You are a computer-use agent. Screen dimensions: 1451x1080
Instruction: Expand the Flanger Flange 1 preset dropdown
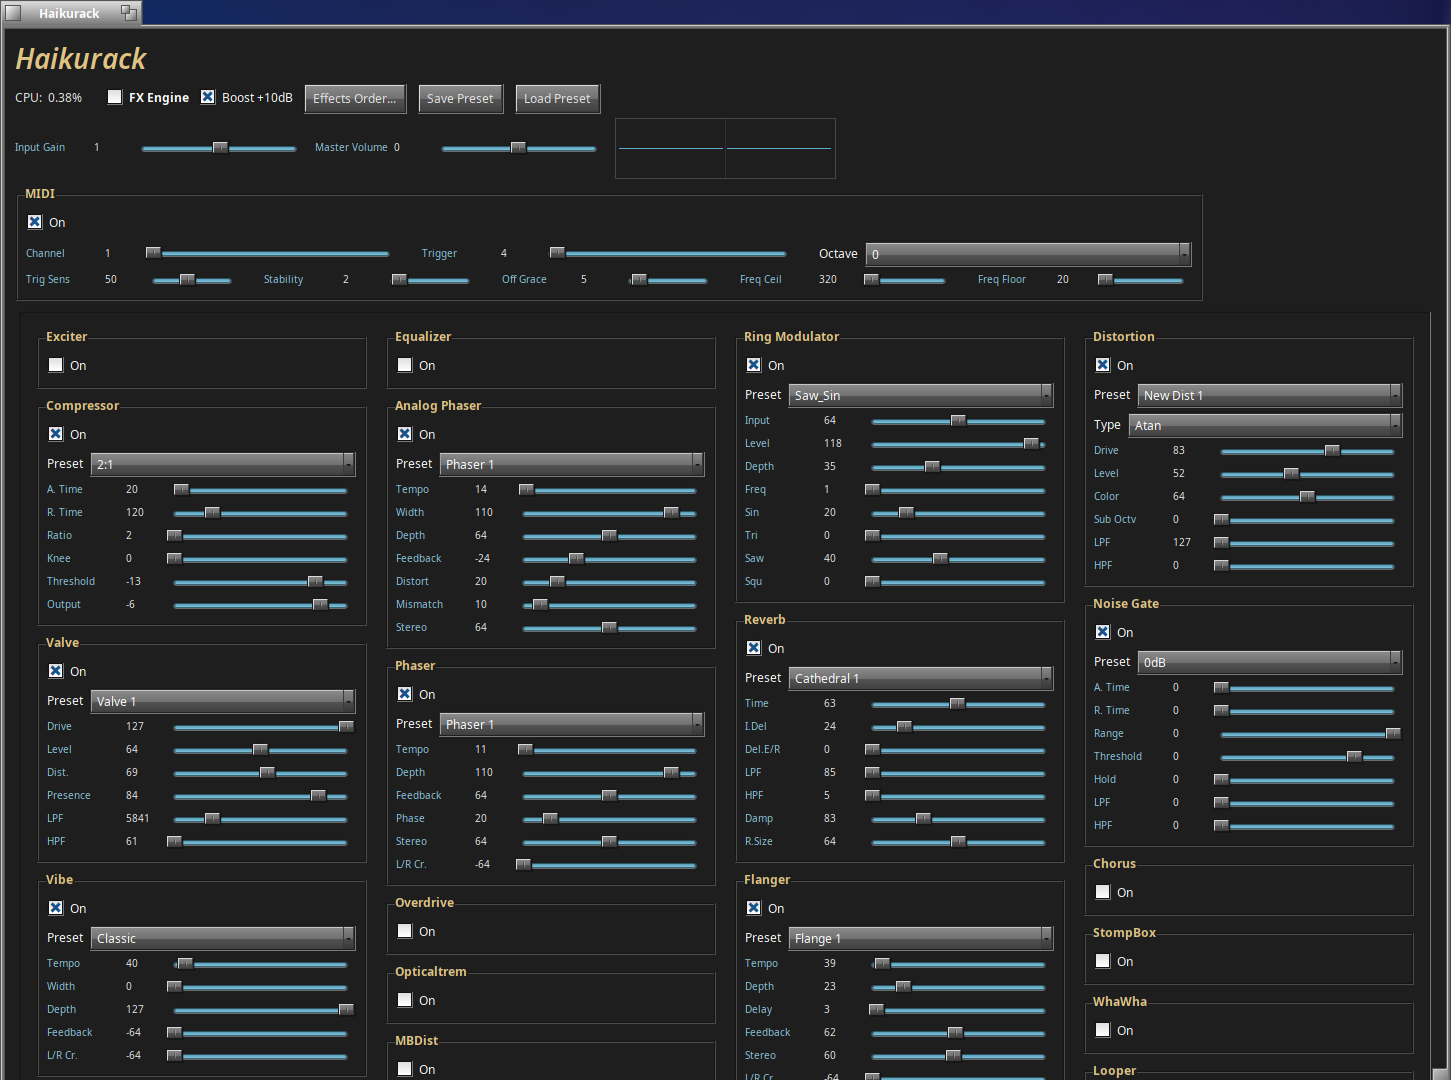click(921, 938)
